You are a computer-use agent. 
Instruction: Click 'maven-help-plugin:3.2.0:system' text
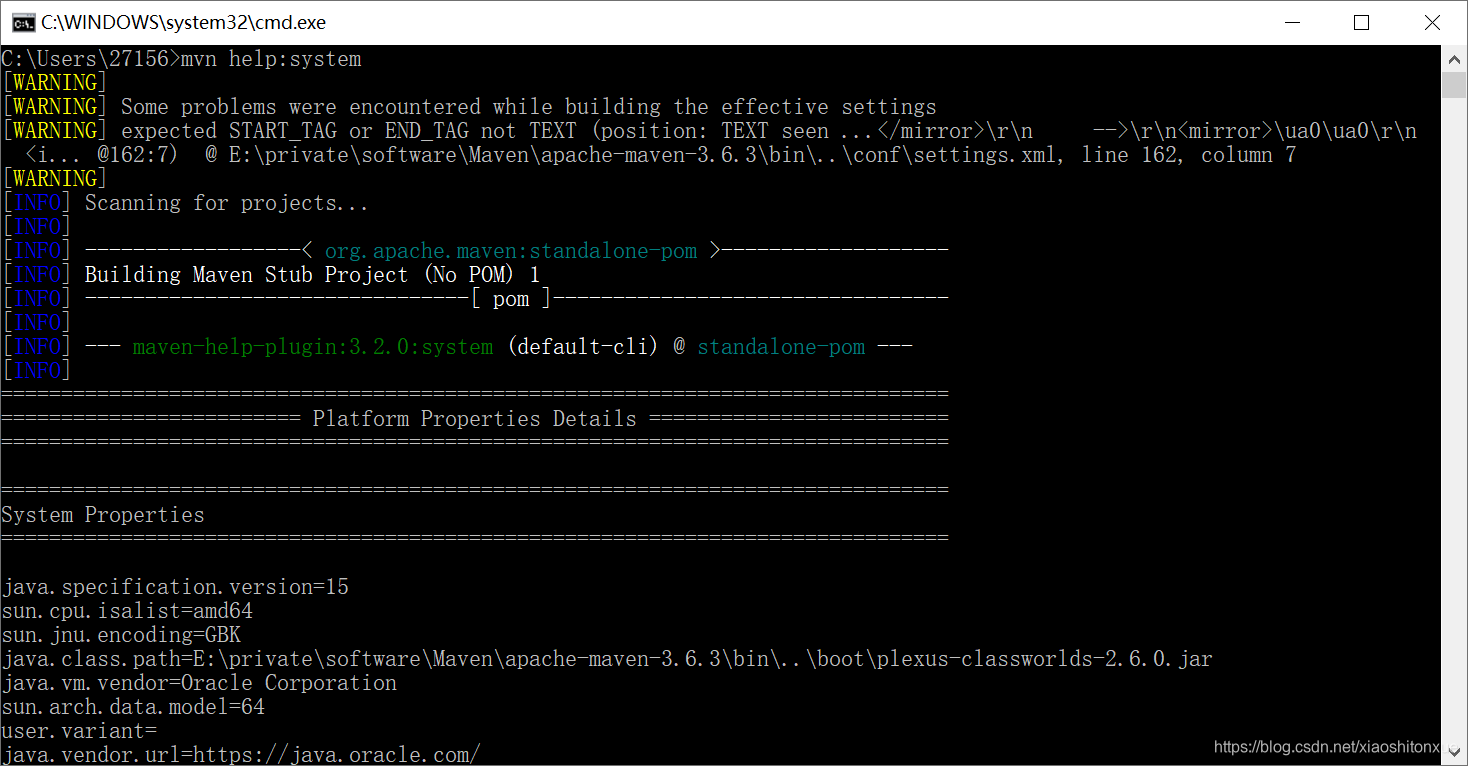click(x=313, y=347)
